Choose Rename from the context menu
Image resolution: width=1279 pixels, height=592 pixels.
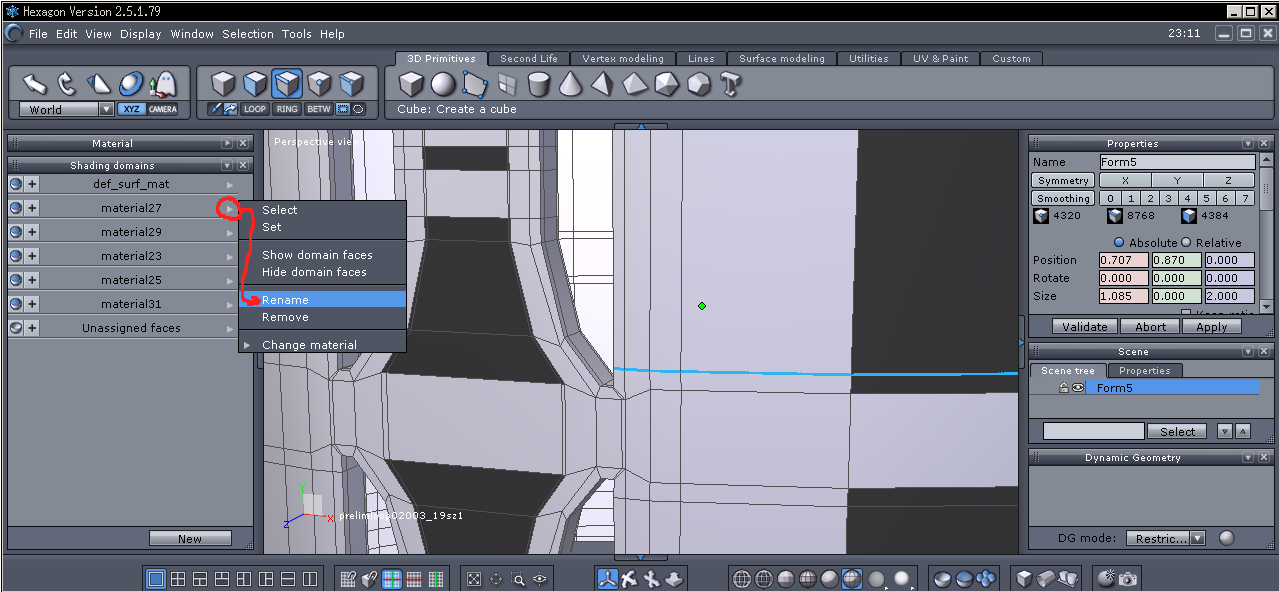pos(322,299)
